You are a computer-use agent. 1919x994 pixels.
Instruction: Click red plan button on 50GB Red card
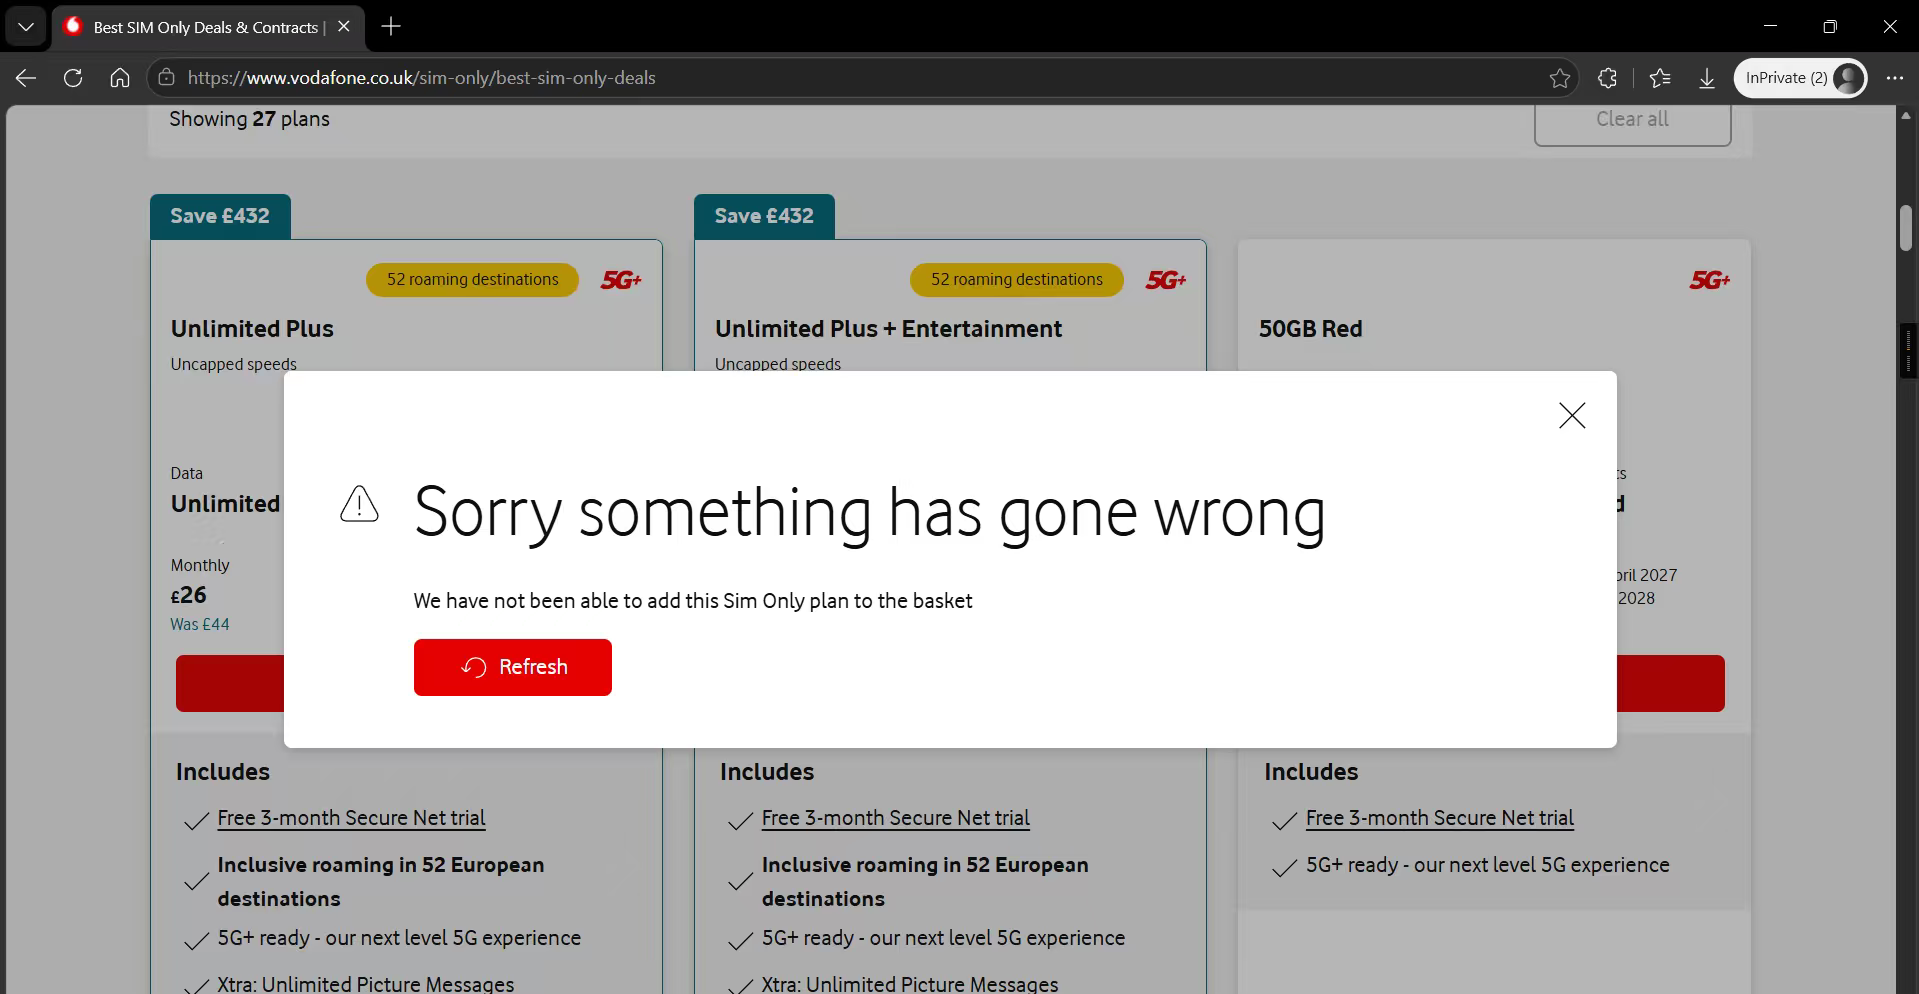pos(1671,683)
